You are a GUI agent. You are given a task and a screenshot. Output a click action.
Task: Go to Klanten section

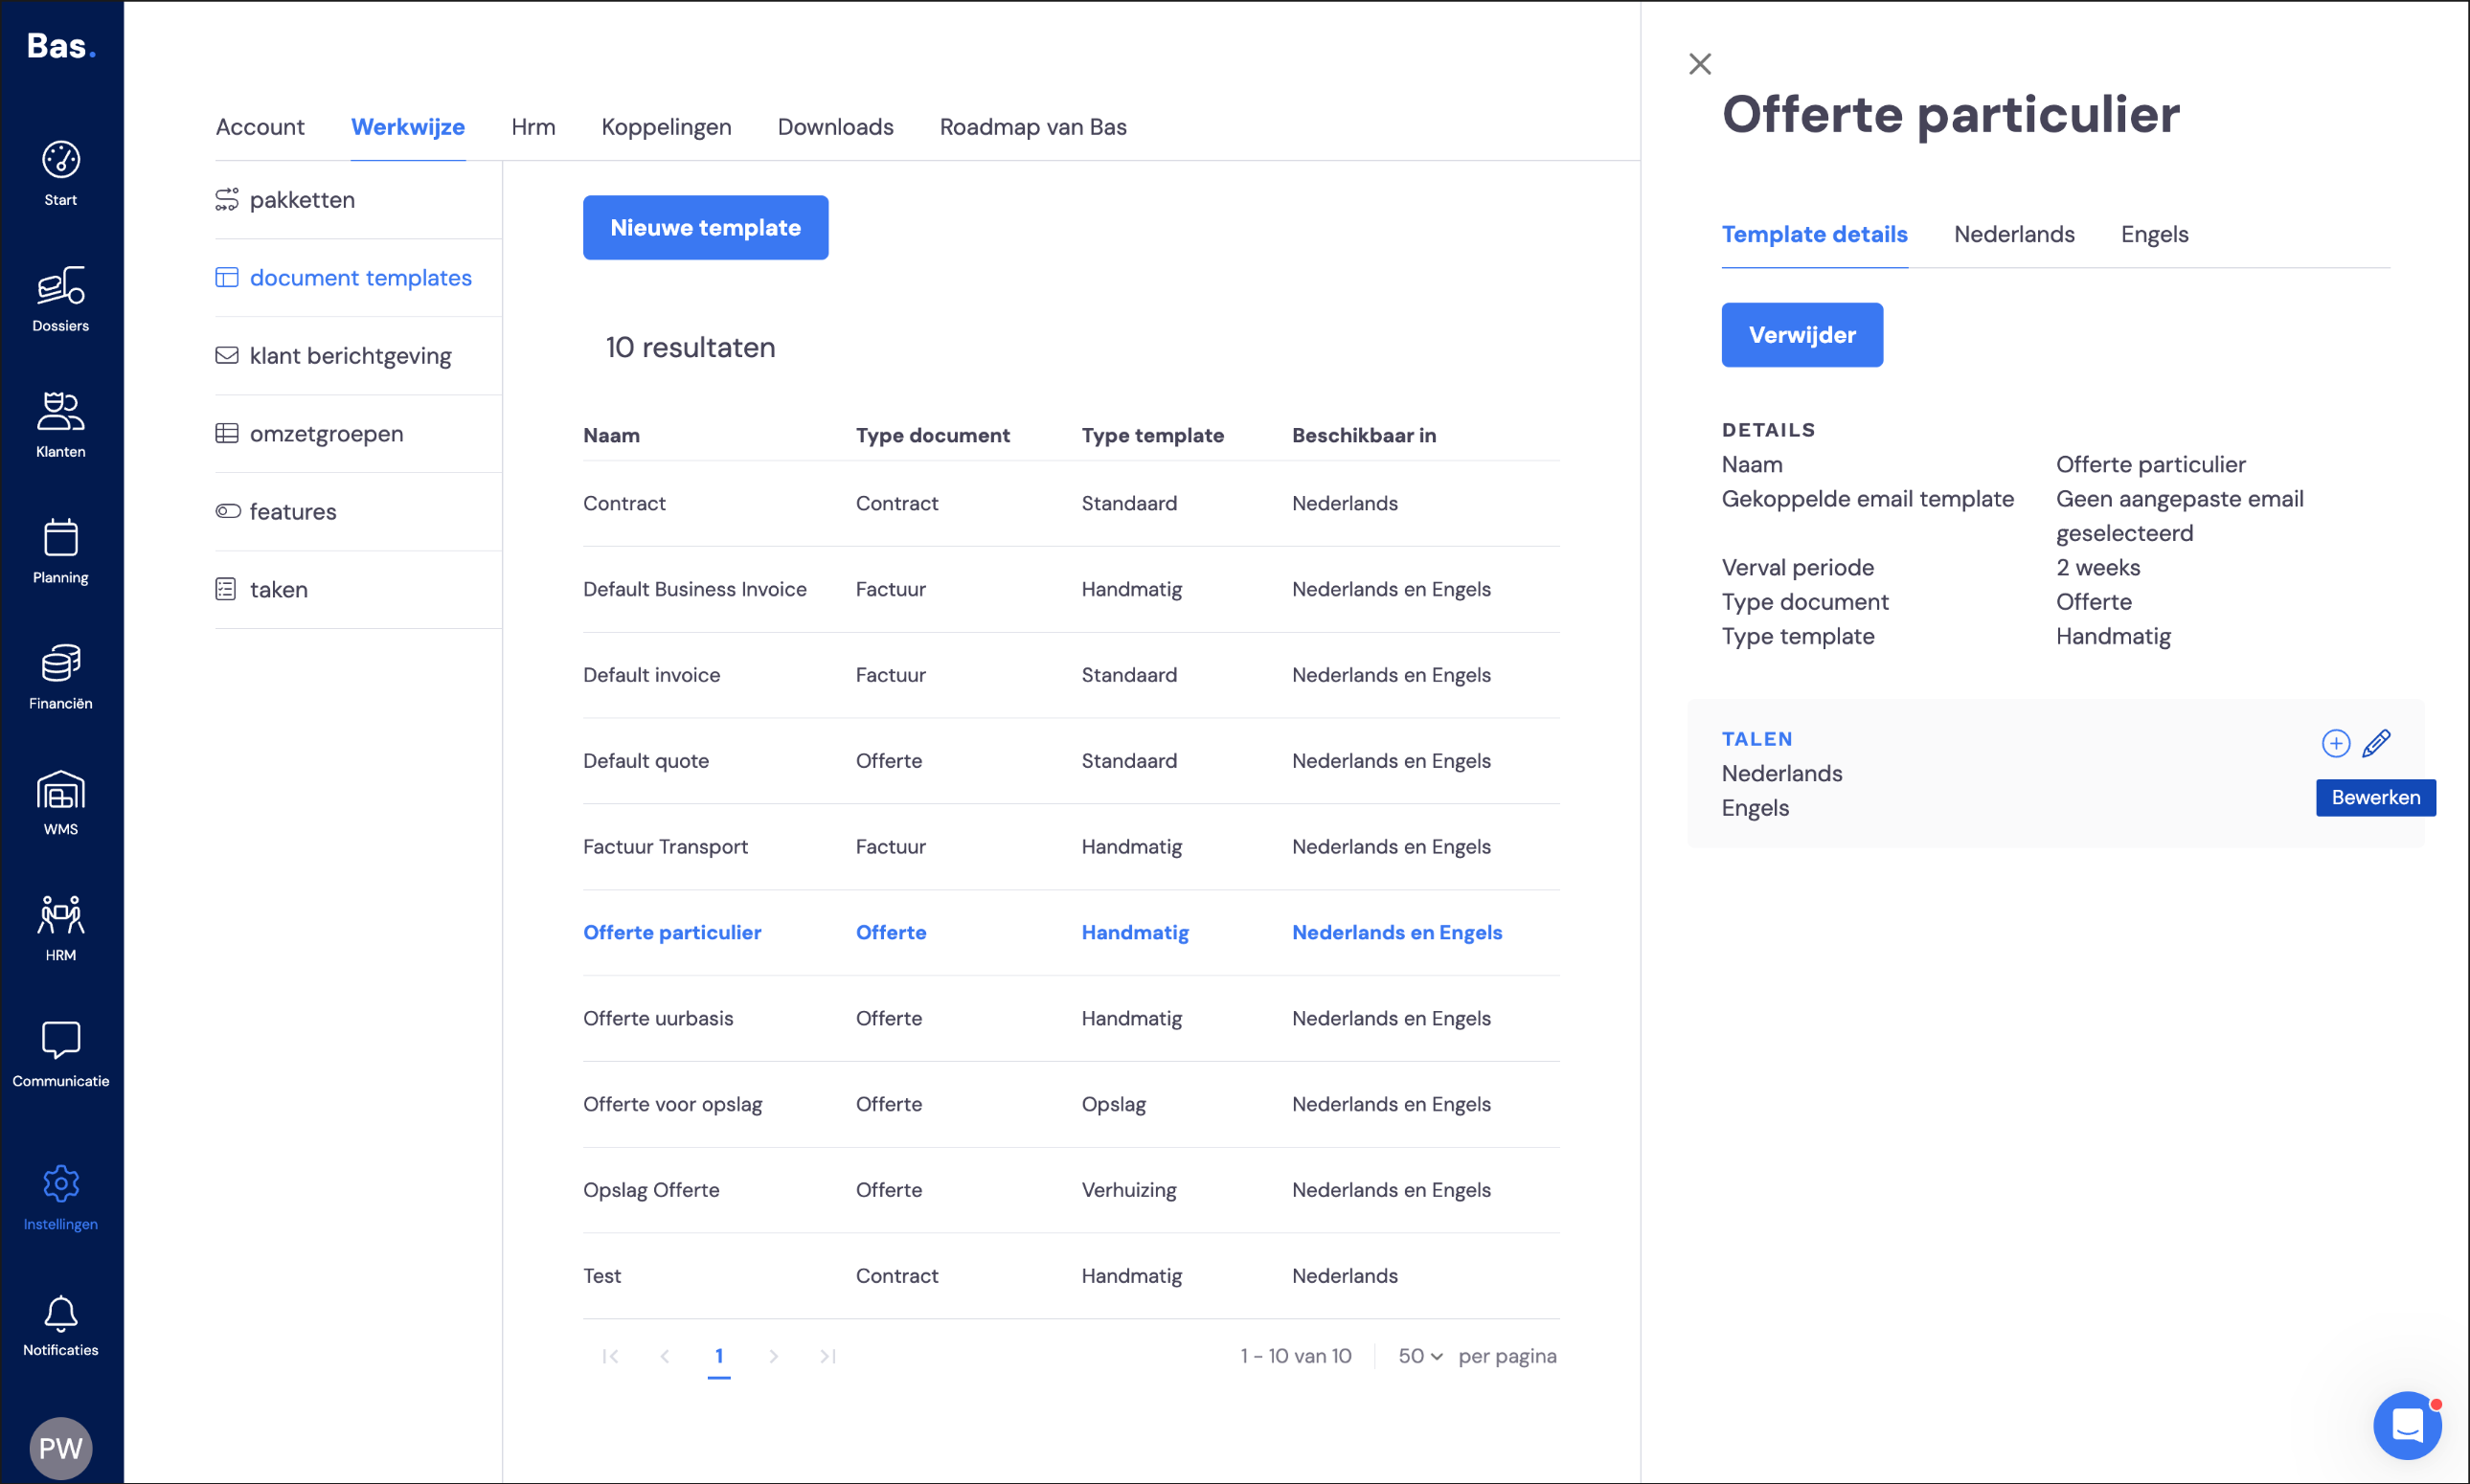point(60,425)
